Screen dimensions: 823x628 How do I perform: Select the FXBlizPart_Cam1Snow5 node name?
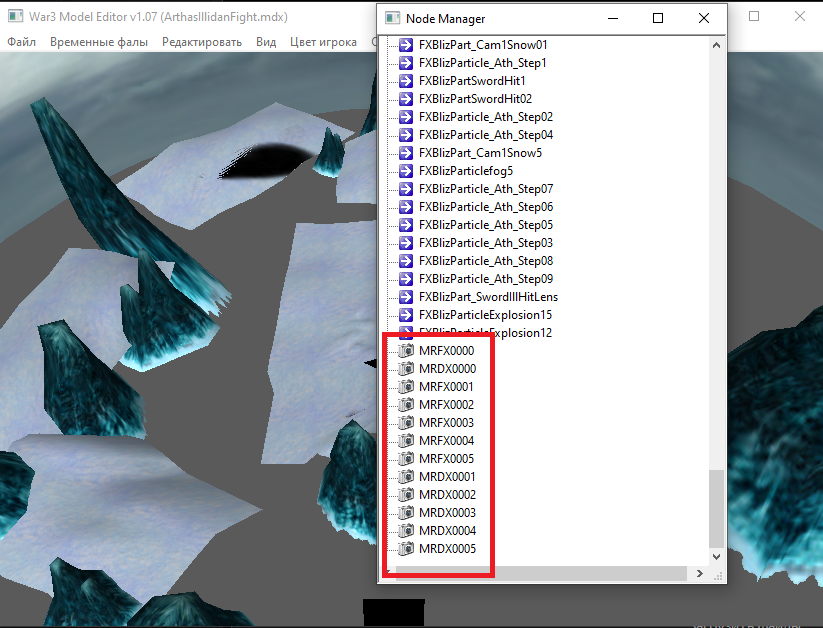[x=480, y=153]
